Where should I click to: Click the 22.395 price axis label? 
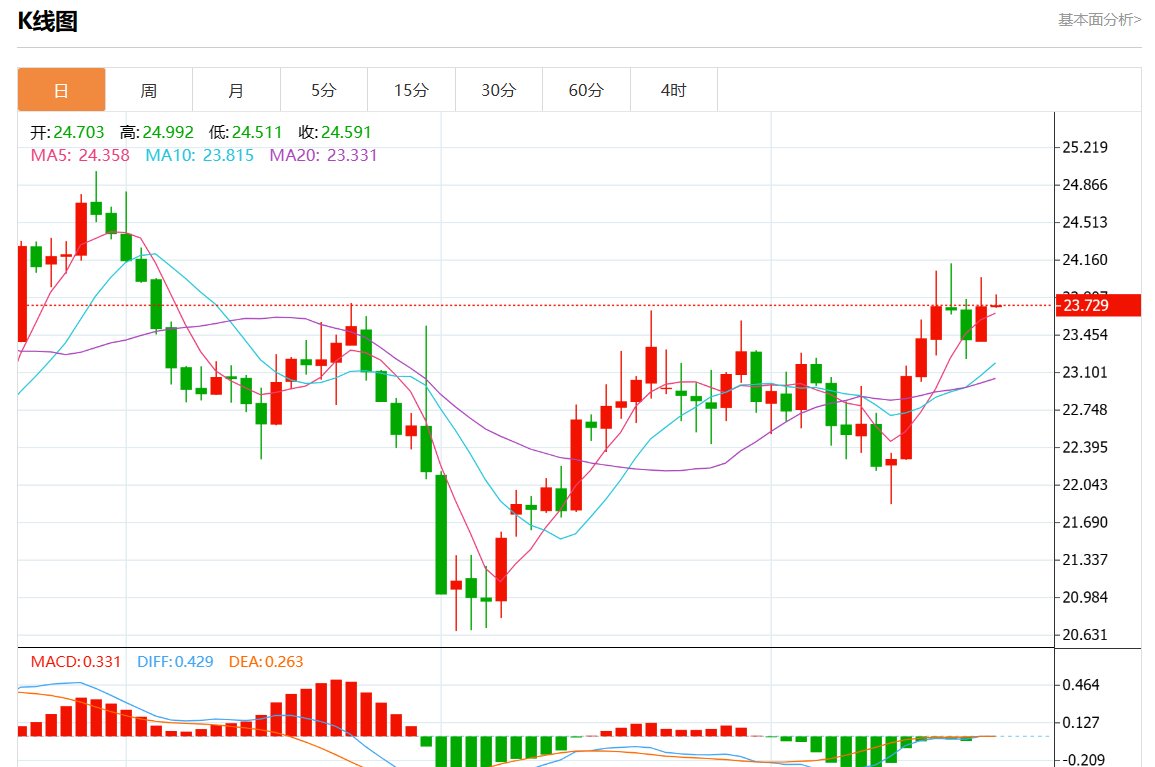pyautogui.click(x=1085, y=448)
